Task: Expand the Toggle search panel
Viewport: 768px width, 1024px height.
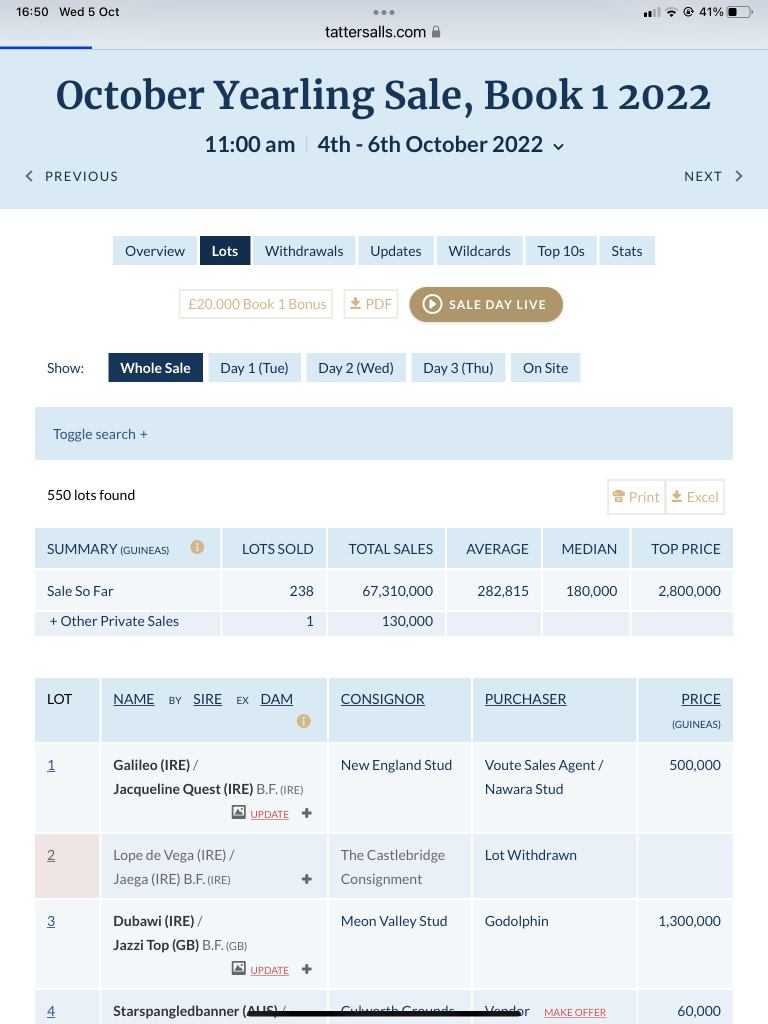Action: click(x=101, y=434)
